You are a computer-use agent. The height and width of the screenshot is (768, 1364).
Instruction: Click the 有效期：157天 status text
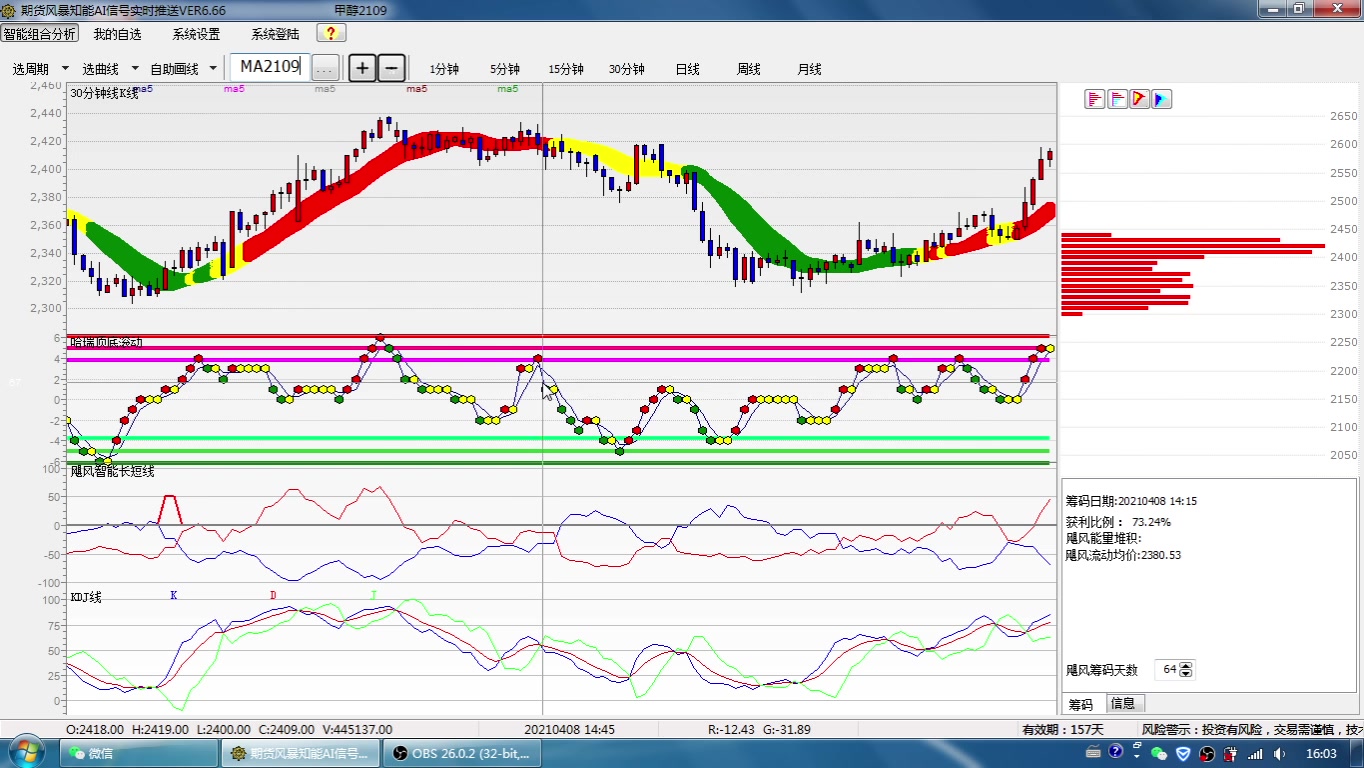click(1063, 730)
